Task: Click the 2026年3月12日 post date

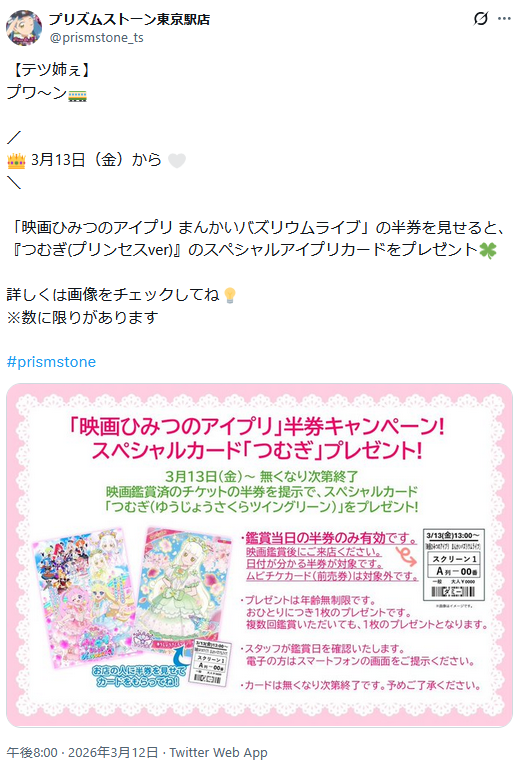Action: [x=113, y=752]
